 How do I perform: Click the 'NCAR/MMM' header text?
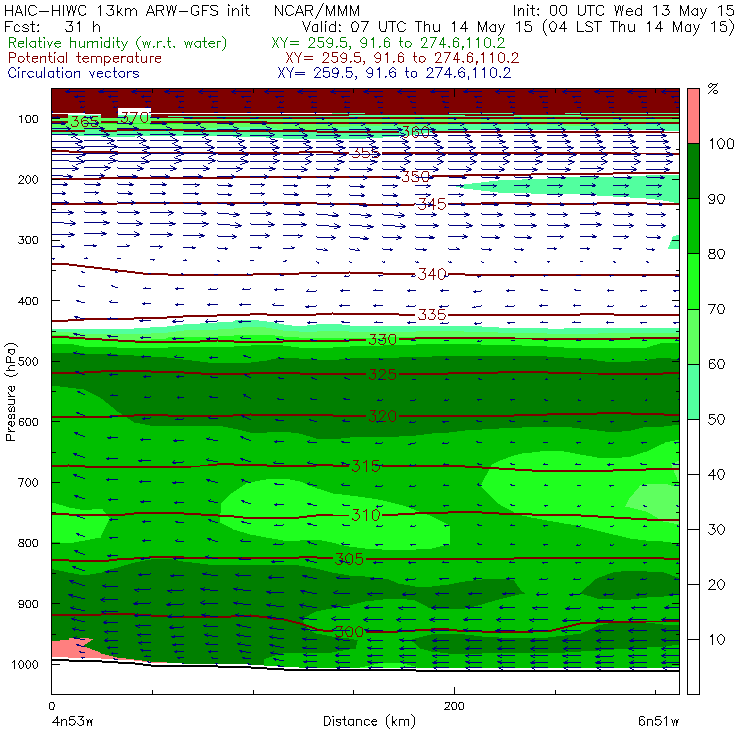(x=317, y=10)
